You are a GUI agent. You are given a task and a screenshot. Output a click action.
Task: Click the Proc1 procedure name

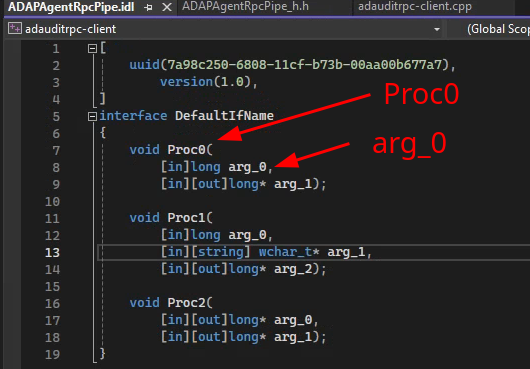[x=186, y=218]
